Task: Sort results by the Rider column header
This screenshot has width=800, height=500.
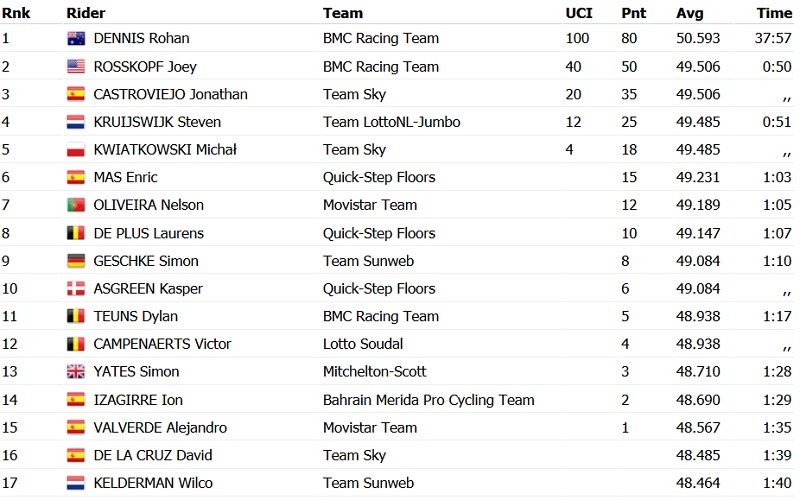Action: 85,13
